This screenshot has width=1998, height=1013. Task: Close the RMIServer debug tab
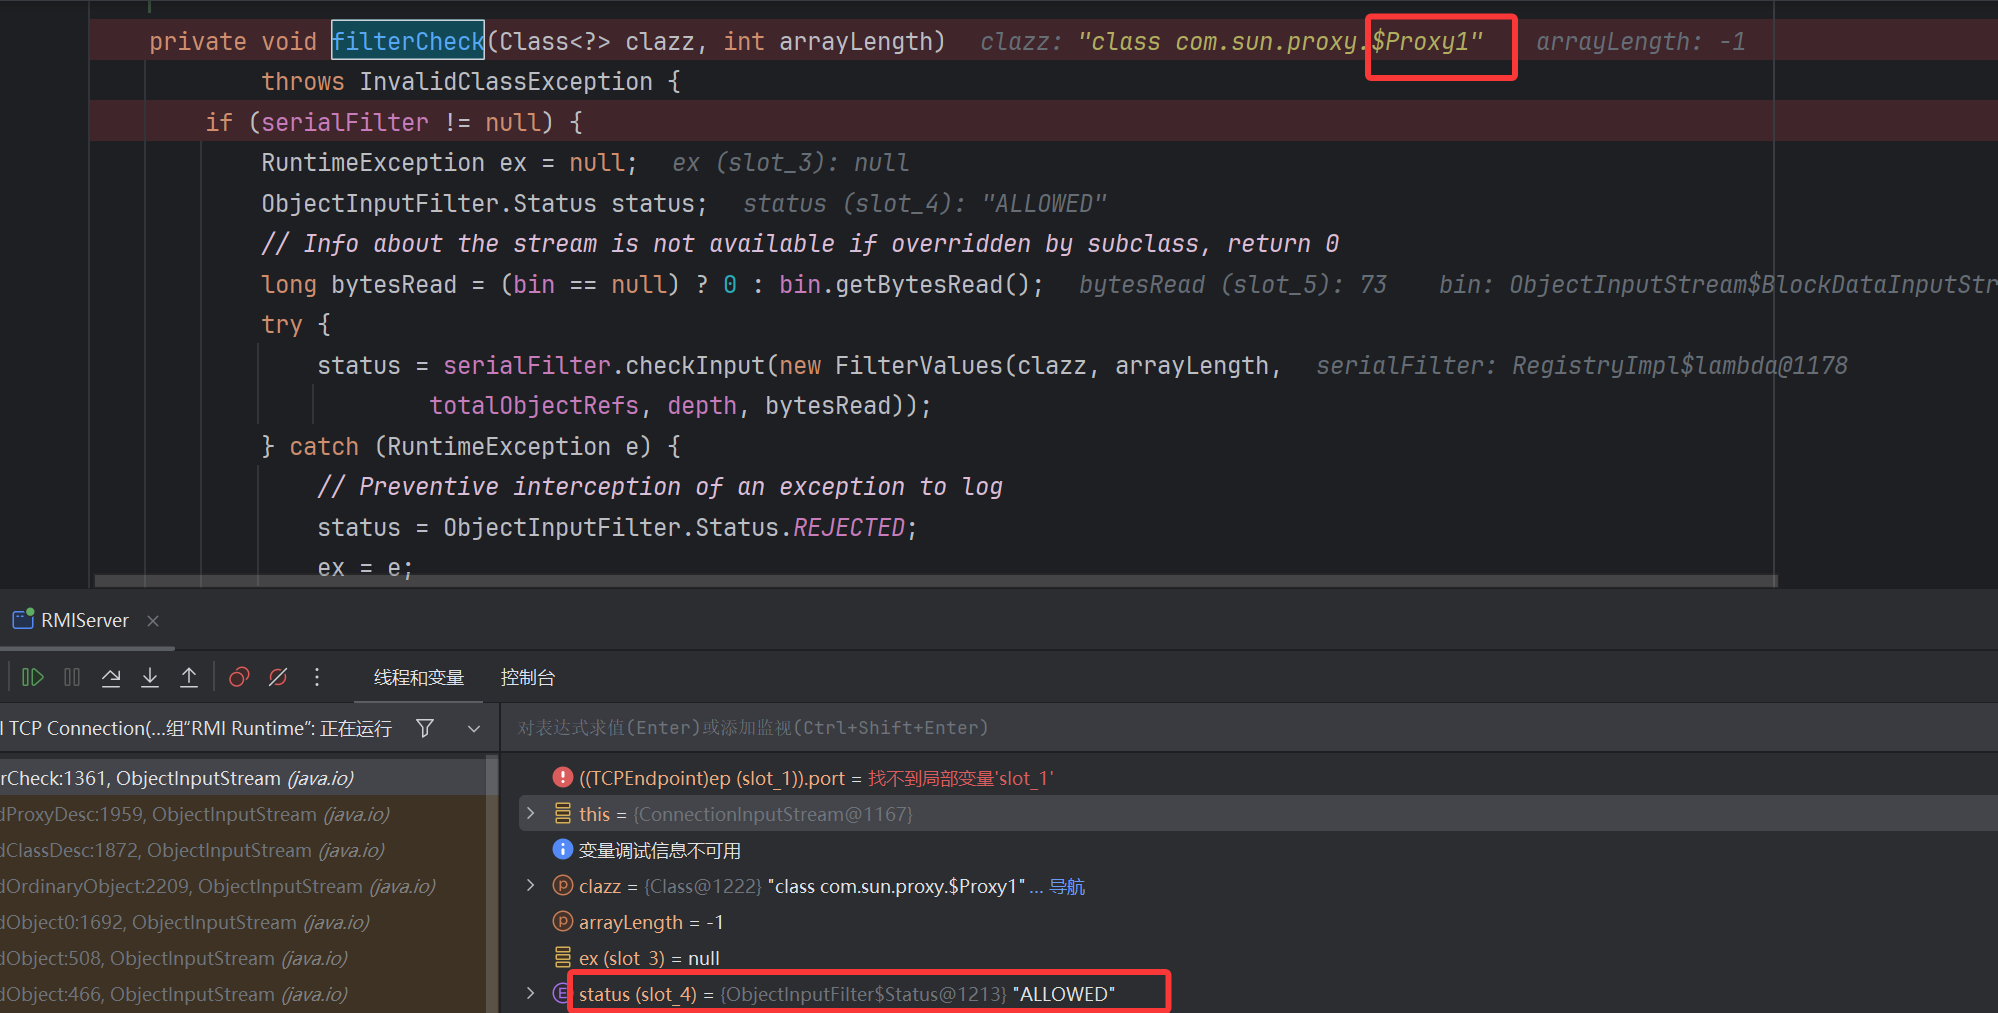click(x=153, y=621)
